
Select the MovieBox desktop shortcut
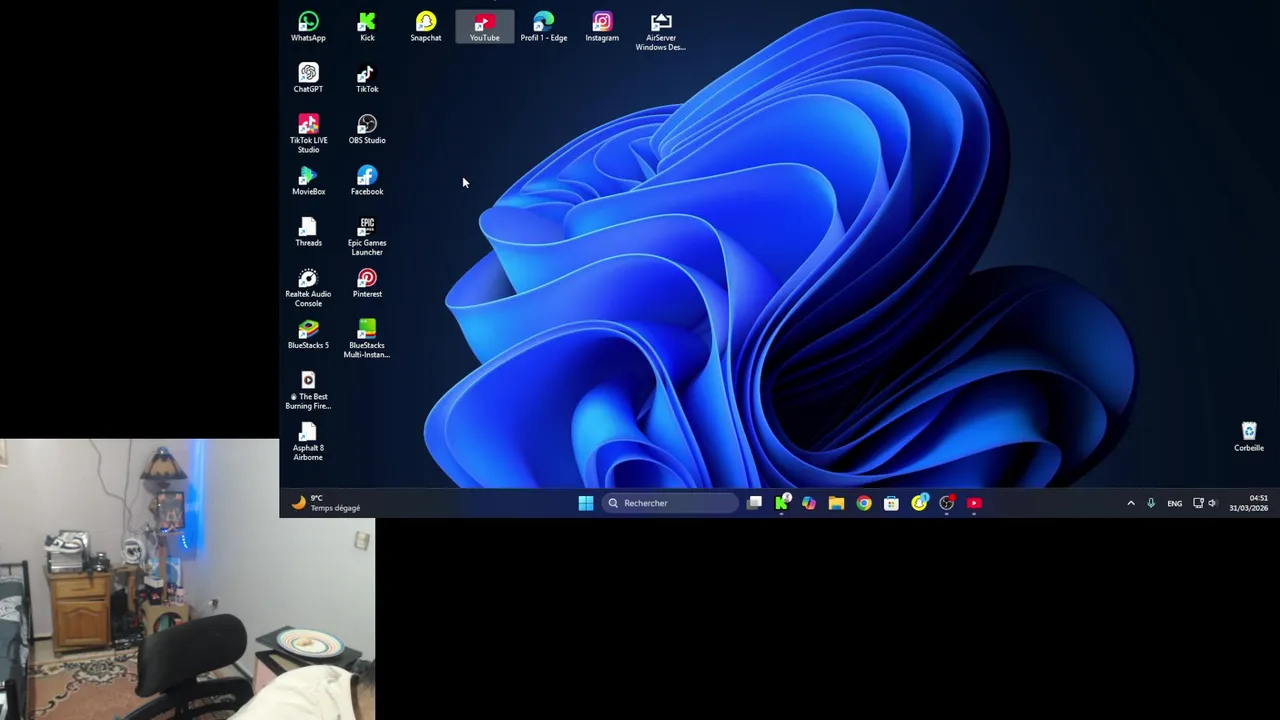point(308,181)
